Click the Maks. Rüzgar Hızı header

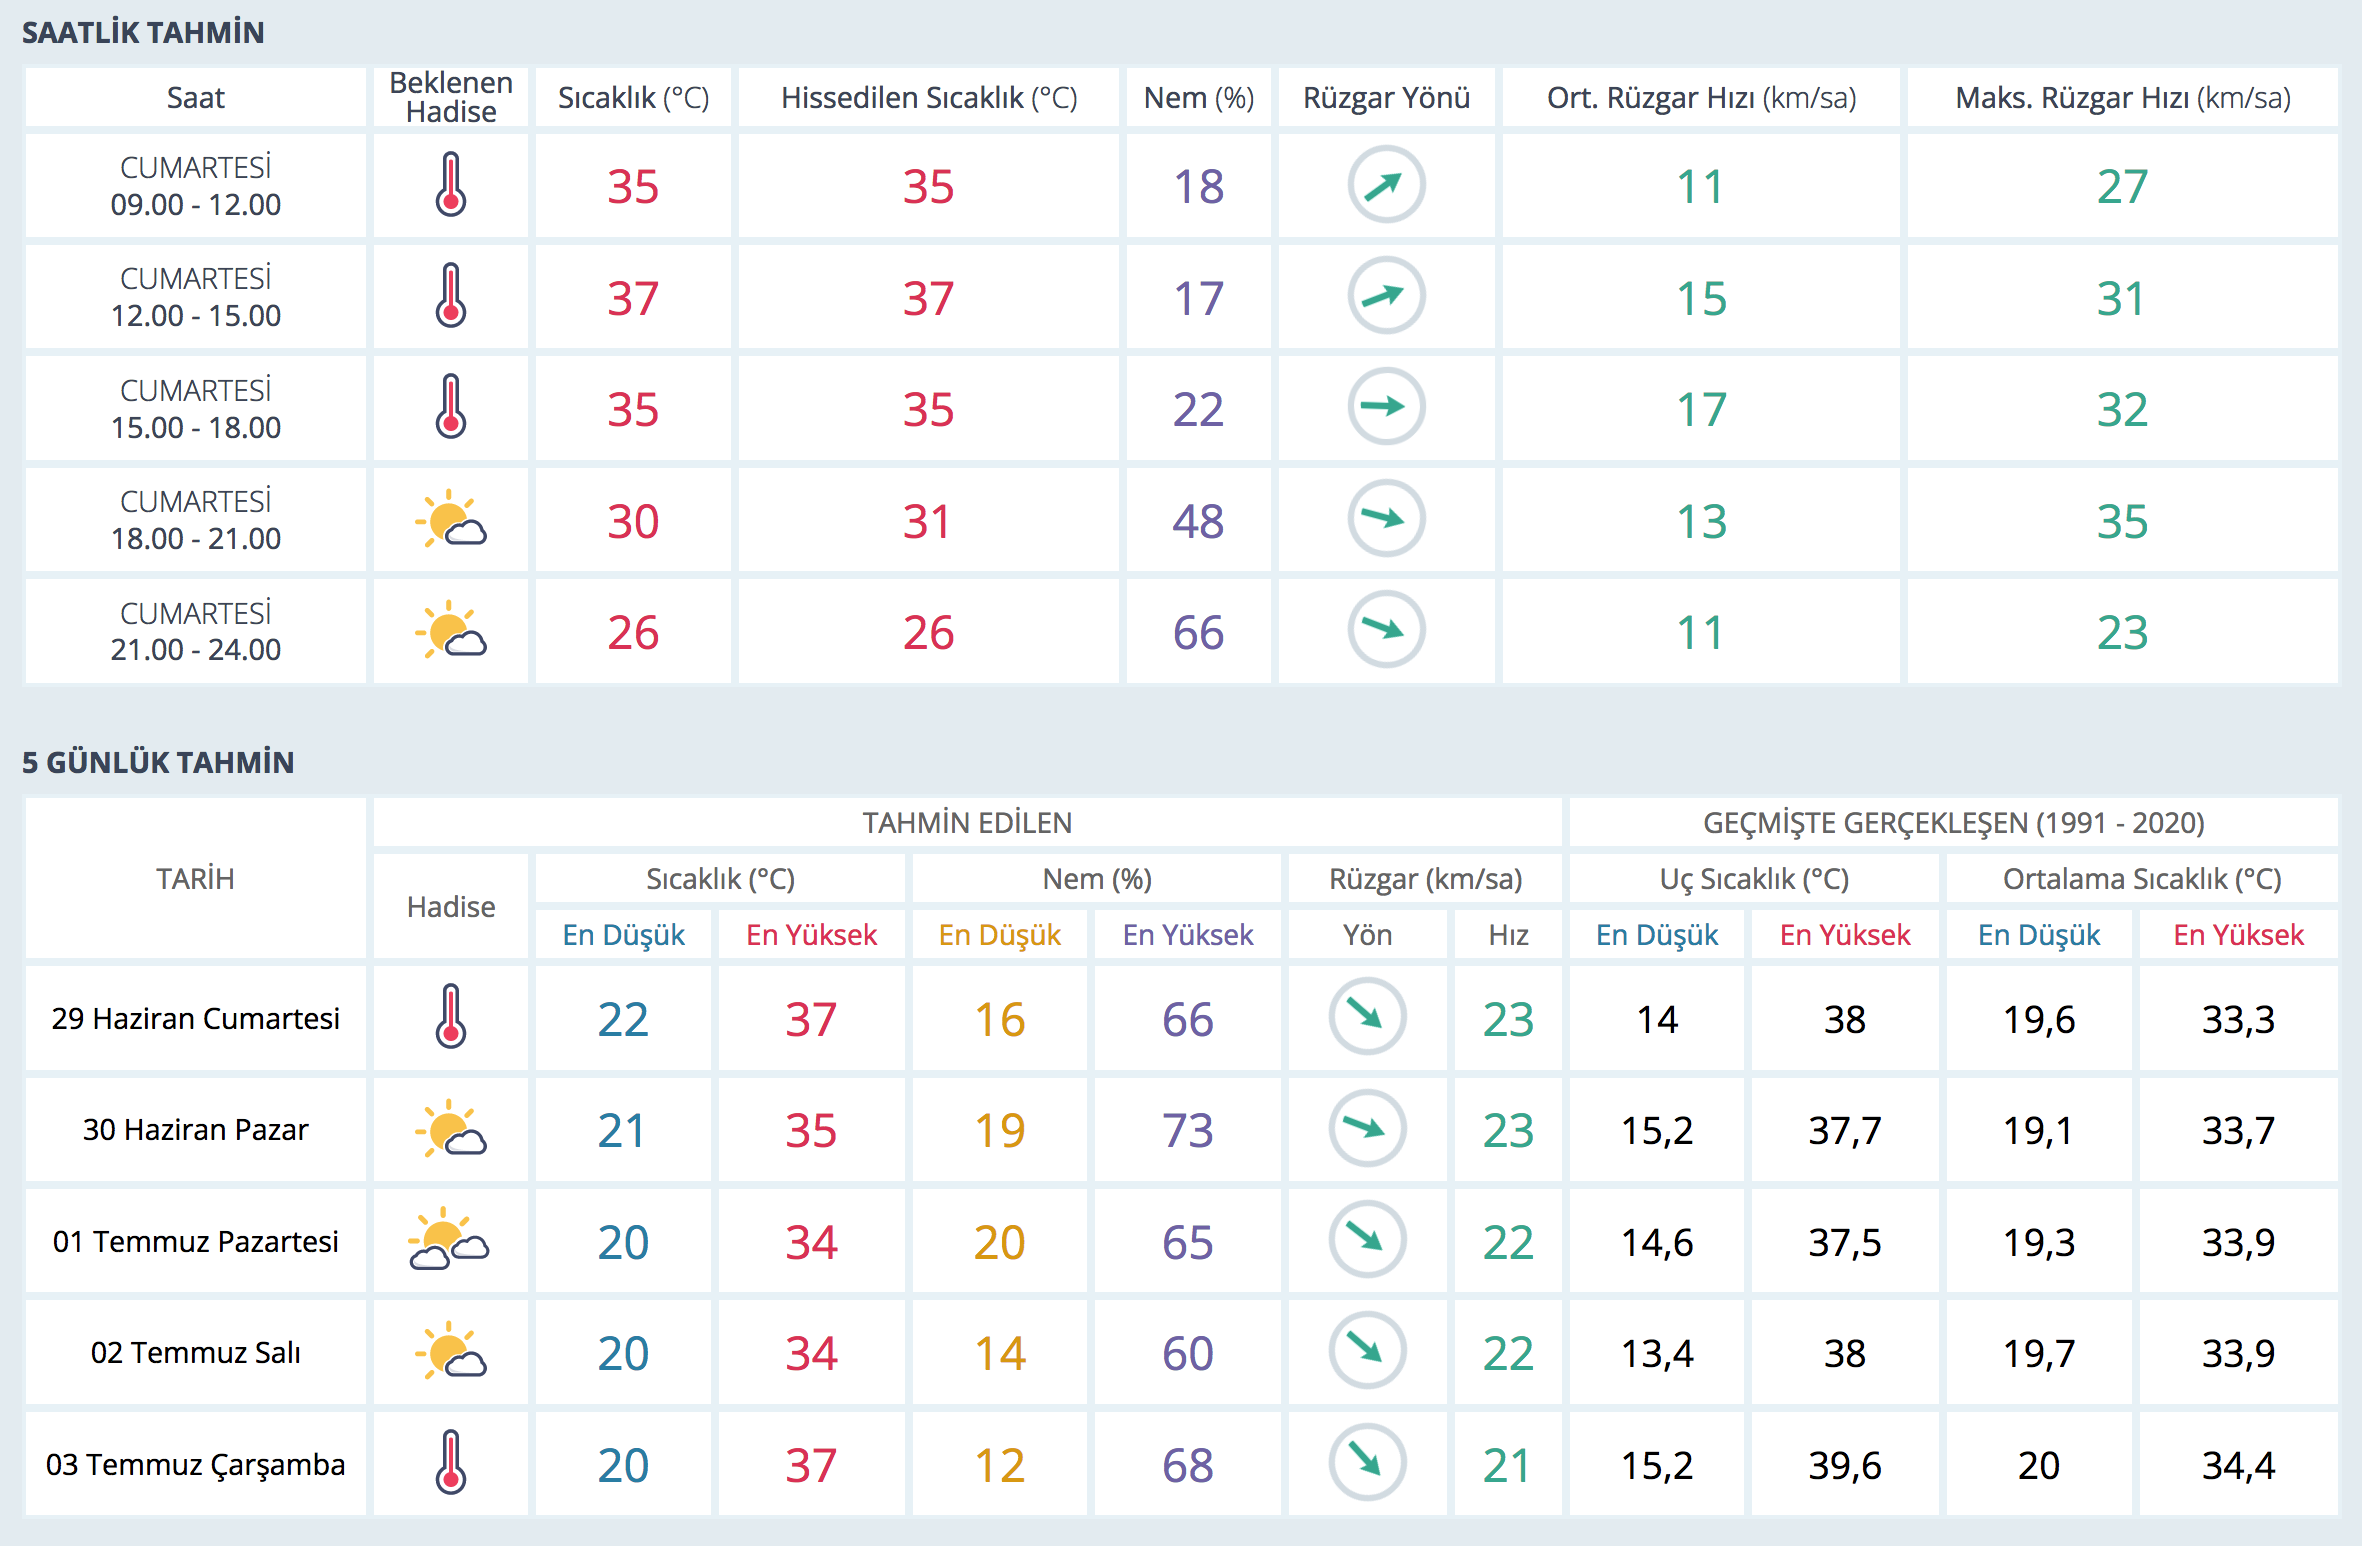click(2122, 98)
